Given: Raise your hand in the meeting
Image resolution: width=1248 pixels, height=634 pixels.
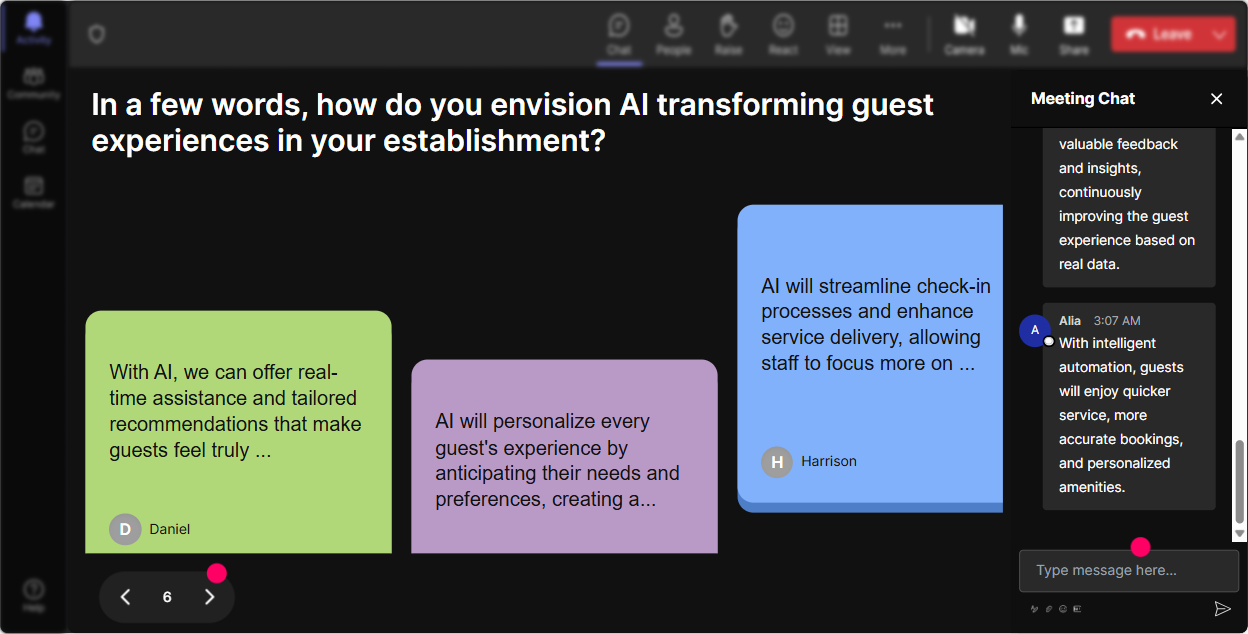Looking at the screenshot, I should coord(728,34).
